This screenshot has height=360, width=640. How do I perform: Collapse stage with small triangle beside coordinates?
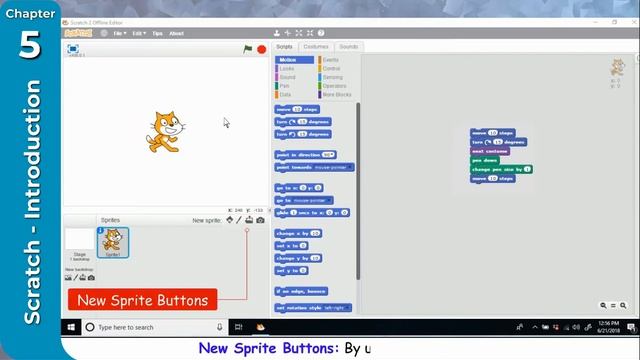tap(269, 210)
